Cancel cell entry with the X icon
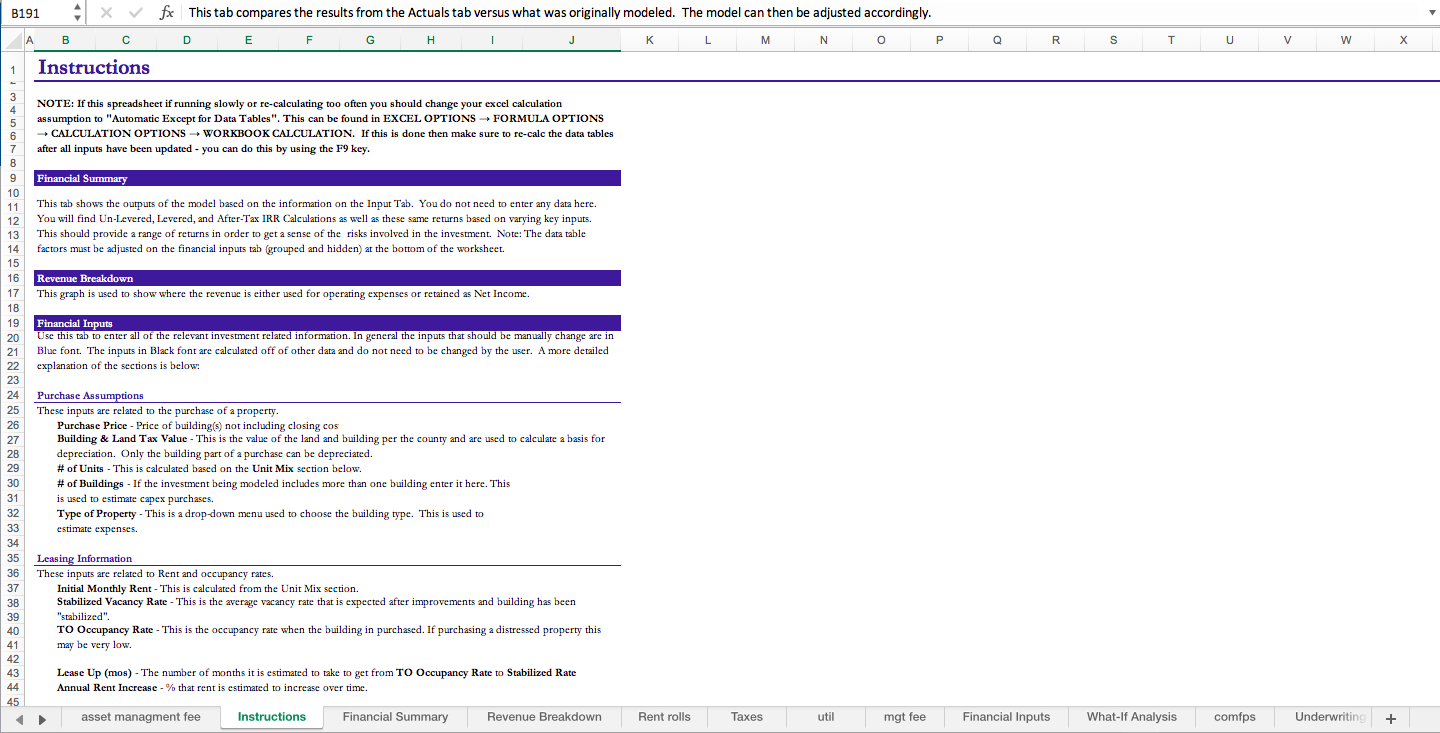 click(108, 12)
